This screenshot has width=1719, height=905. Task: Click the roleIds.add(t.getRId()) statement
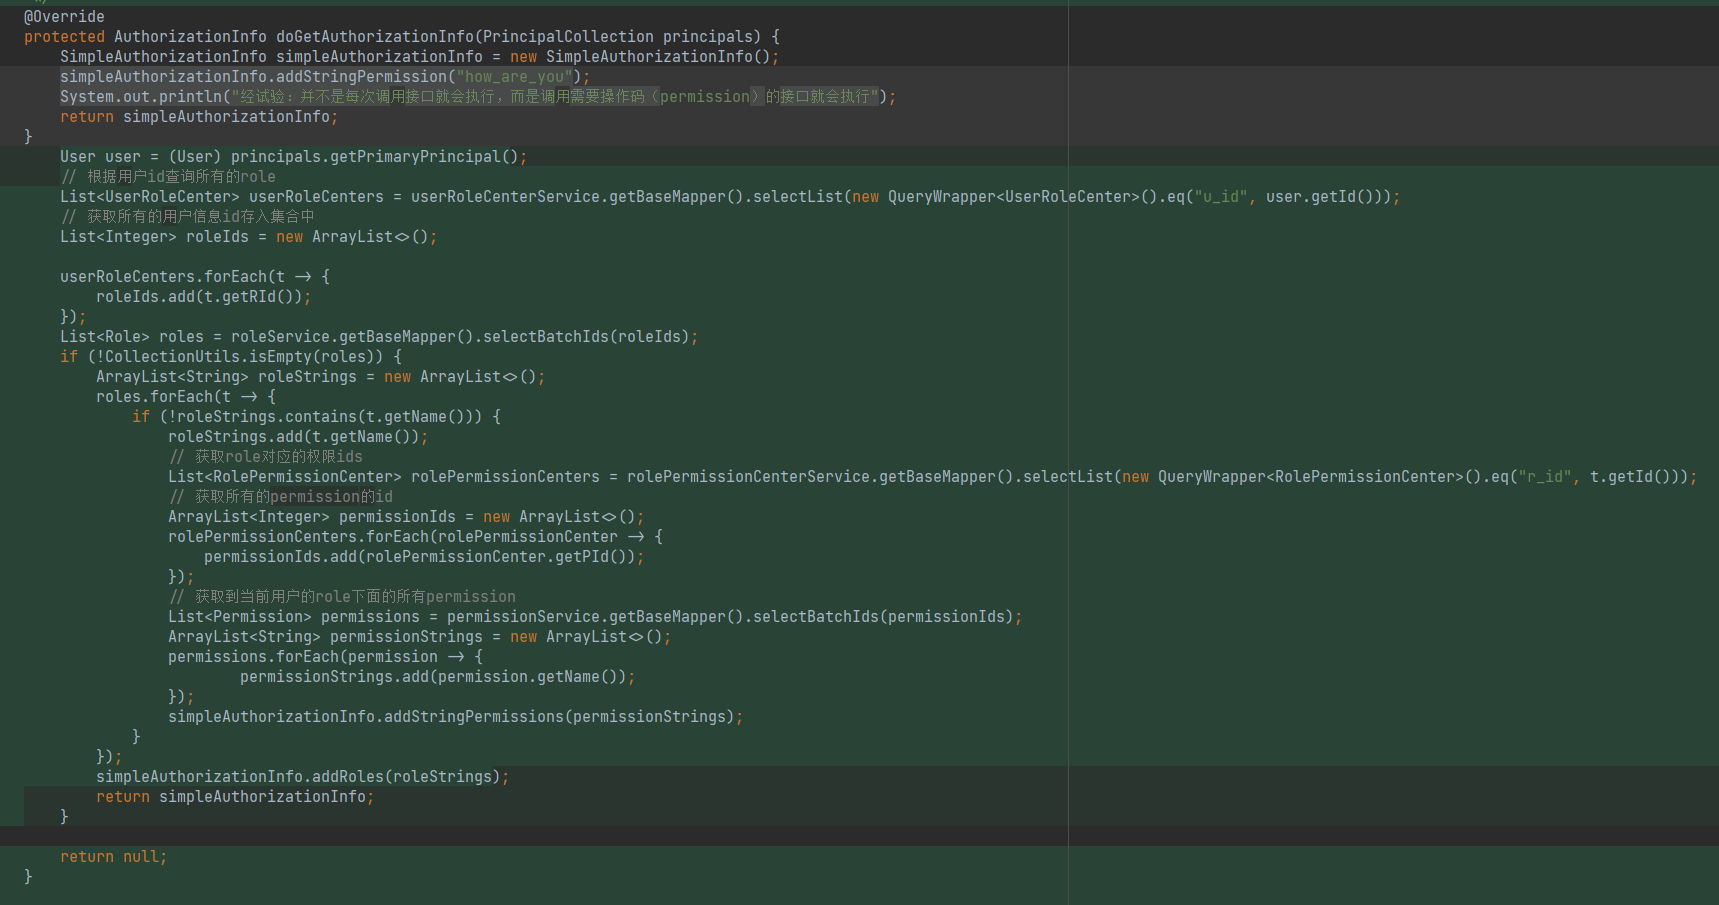tap(204, 297)
